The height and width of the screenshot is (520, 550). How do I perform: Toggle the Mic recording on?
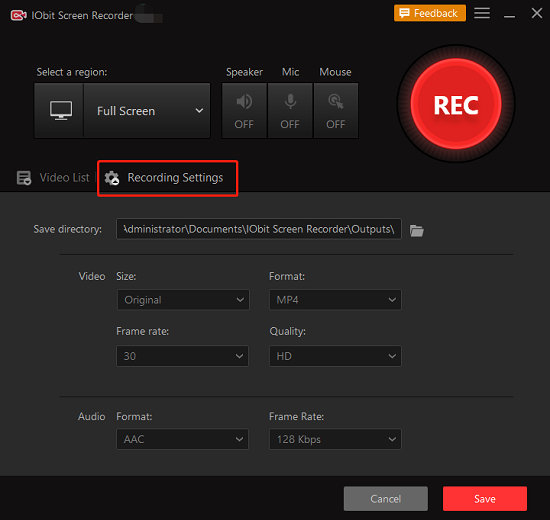coord(290,111)
